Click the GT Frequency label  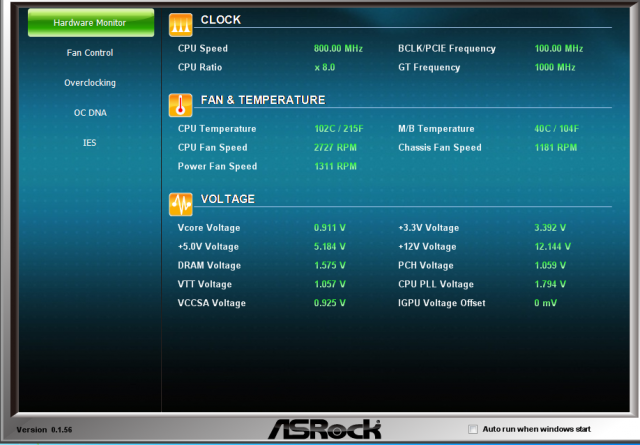[429, 67]
